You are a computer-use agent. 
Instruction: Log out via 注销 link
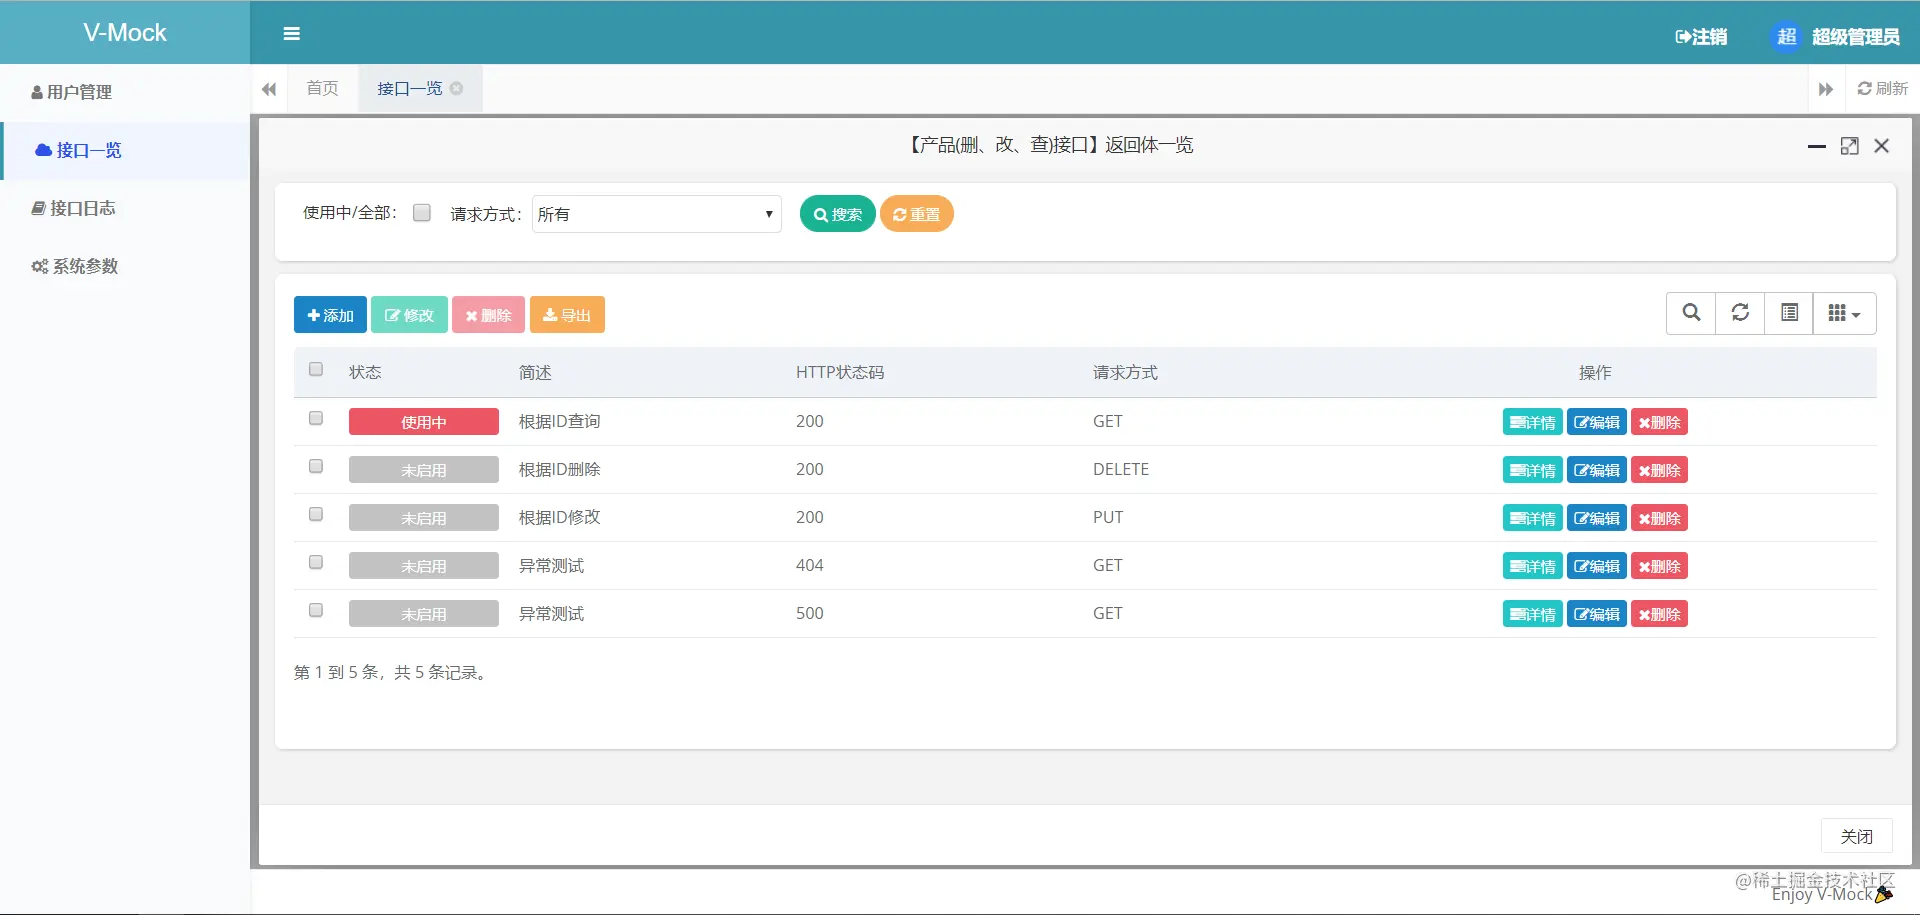click(x=1701, y=37)
